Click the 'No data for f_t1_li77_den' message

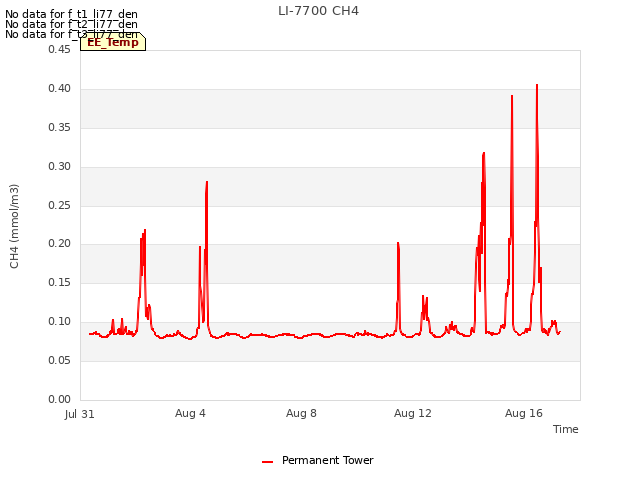coord(71,14)
